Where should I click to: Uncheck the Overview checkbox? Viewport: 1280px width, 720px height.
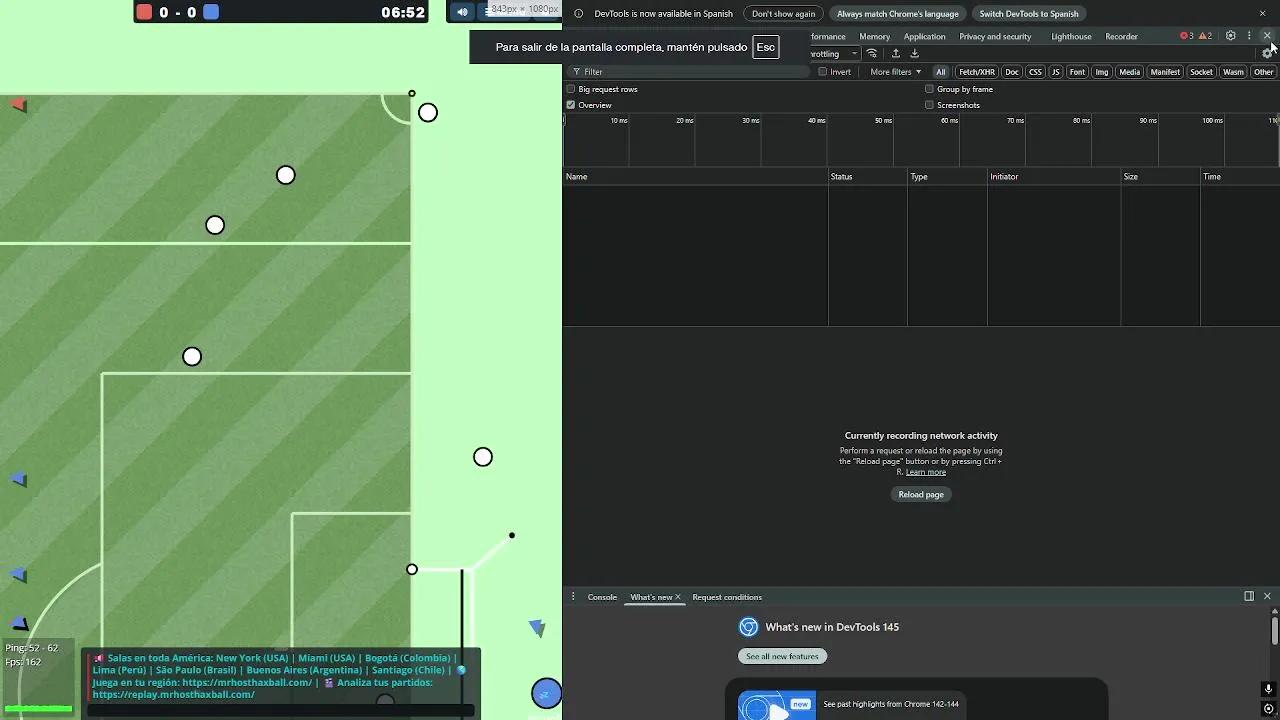tap(571, 105)
